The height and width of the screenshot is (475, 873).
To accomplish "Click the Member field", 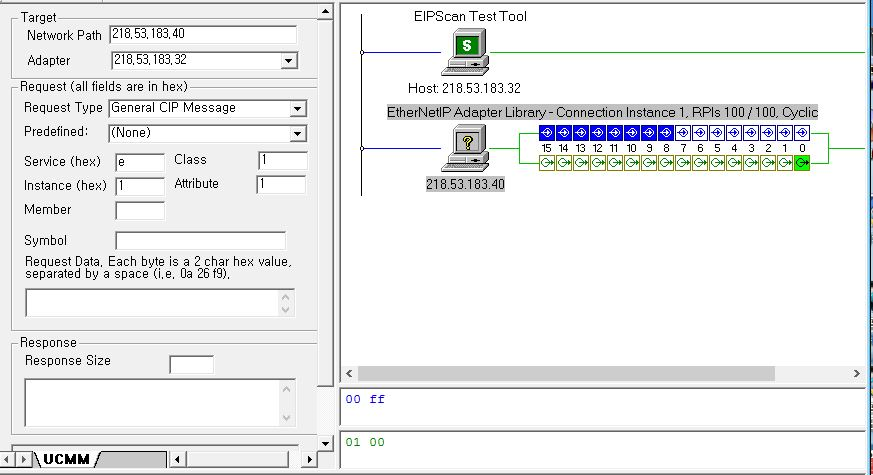I will [140, 210].
